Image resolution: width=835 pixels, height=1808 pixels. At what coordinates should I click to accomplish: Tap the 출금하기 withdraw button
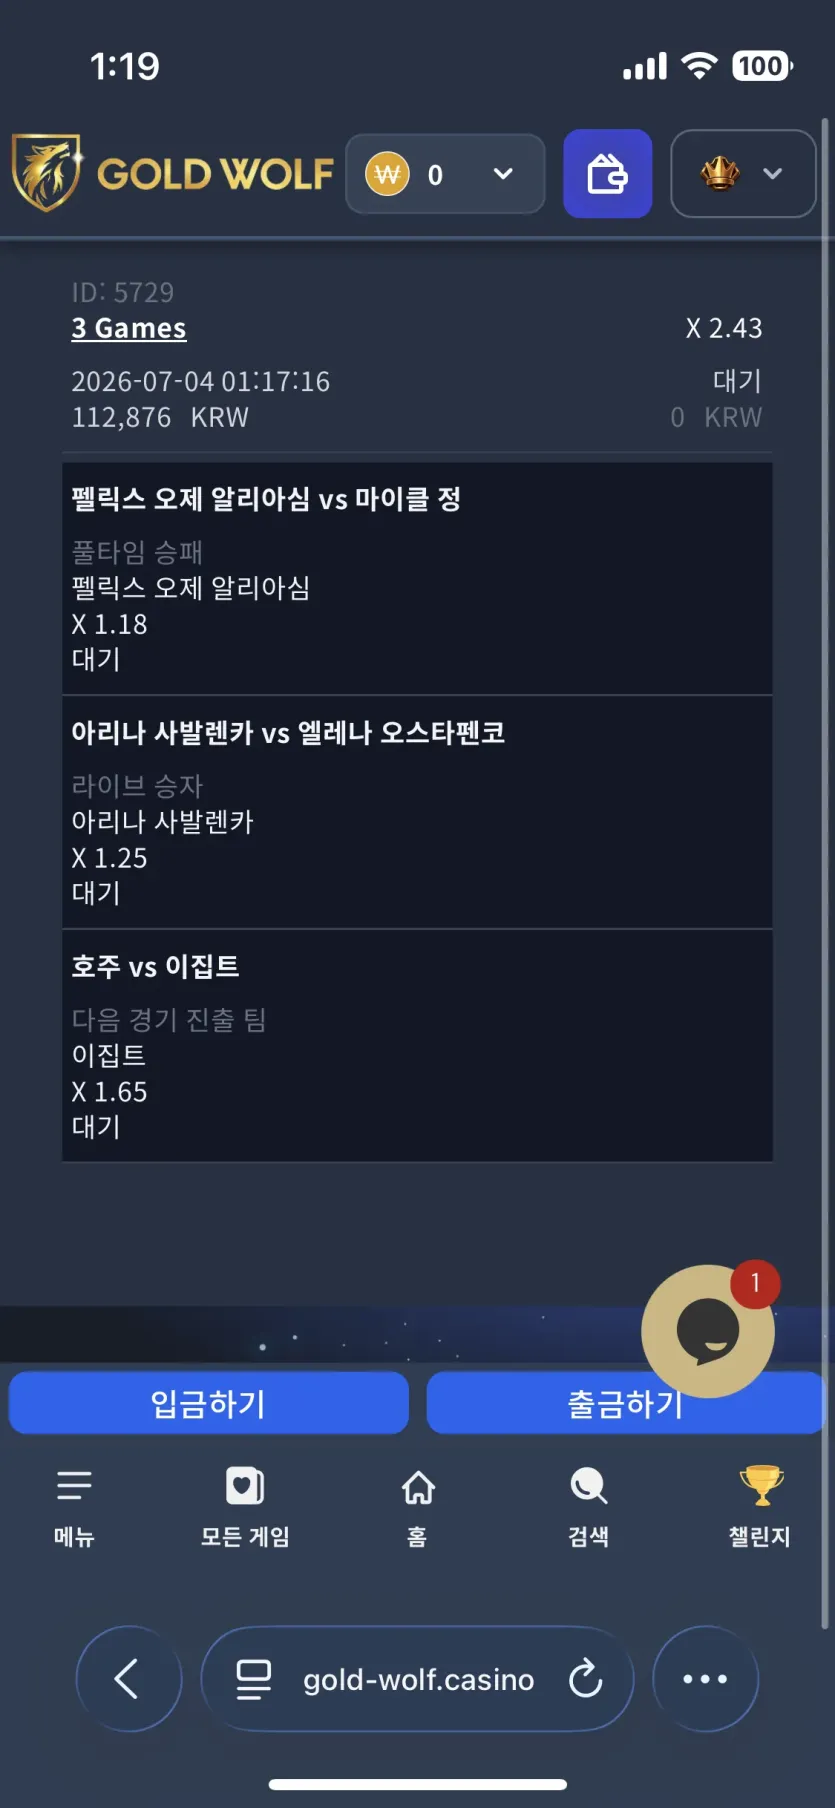(625, 1403)
